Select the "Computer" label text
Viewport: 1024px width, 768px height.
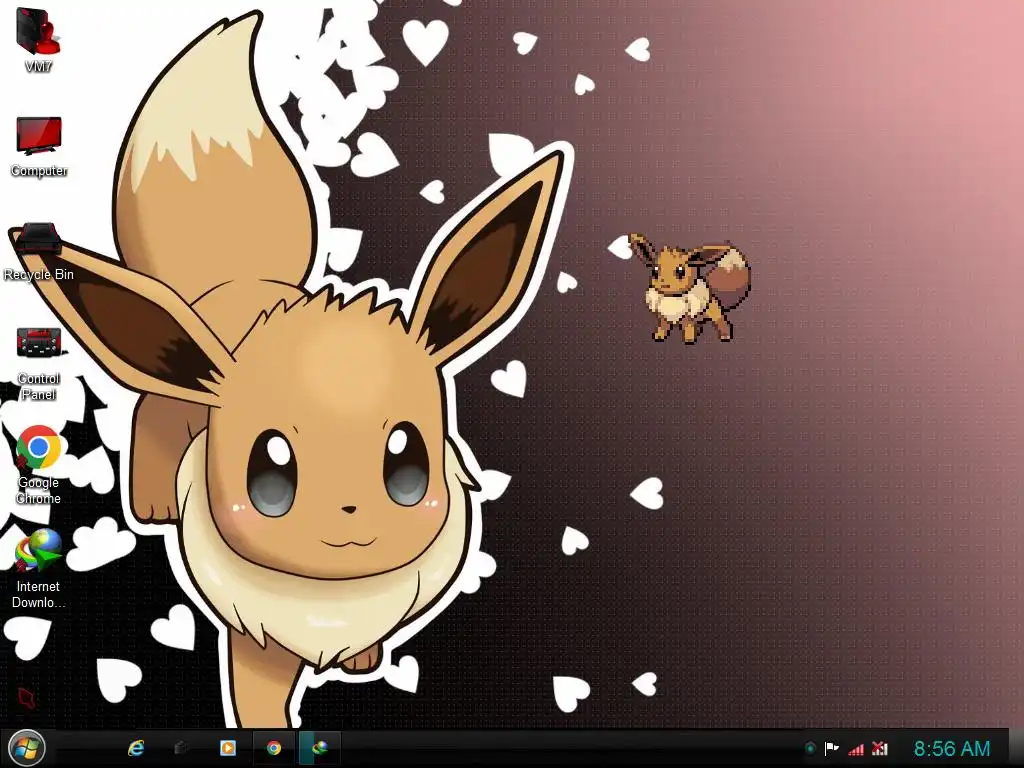coord(39,170)
